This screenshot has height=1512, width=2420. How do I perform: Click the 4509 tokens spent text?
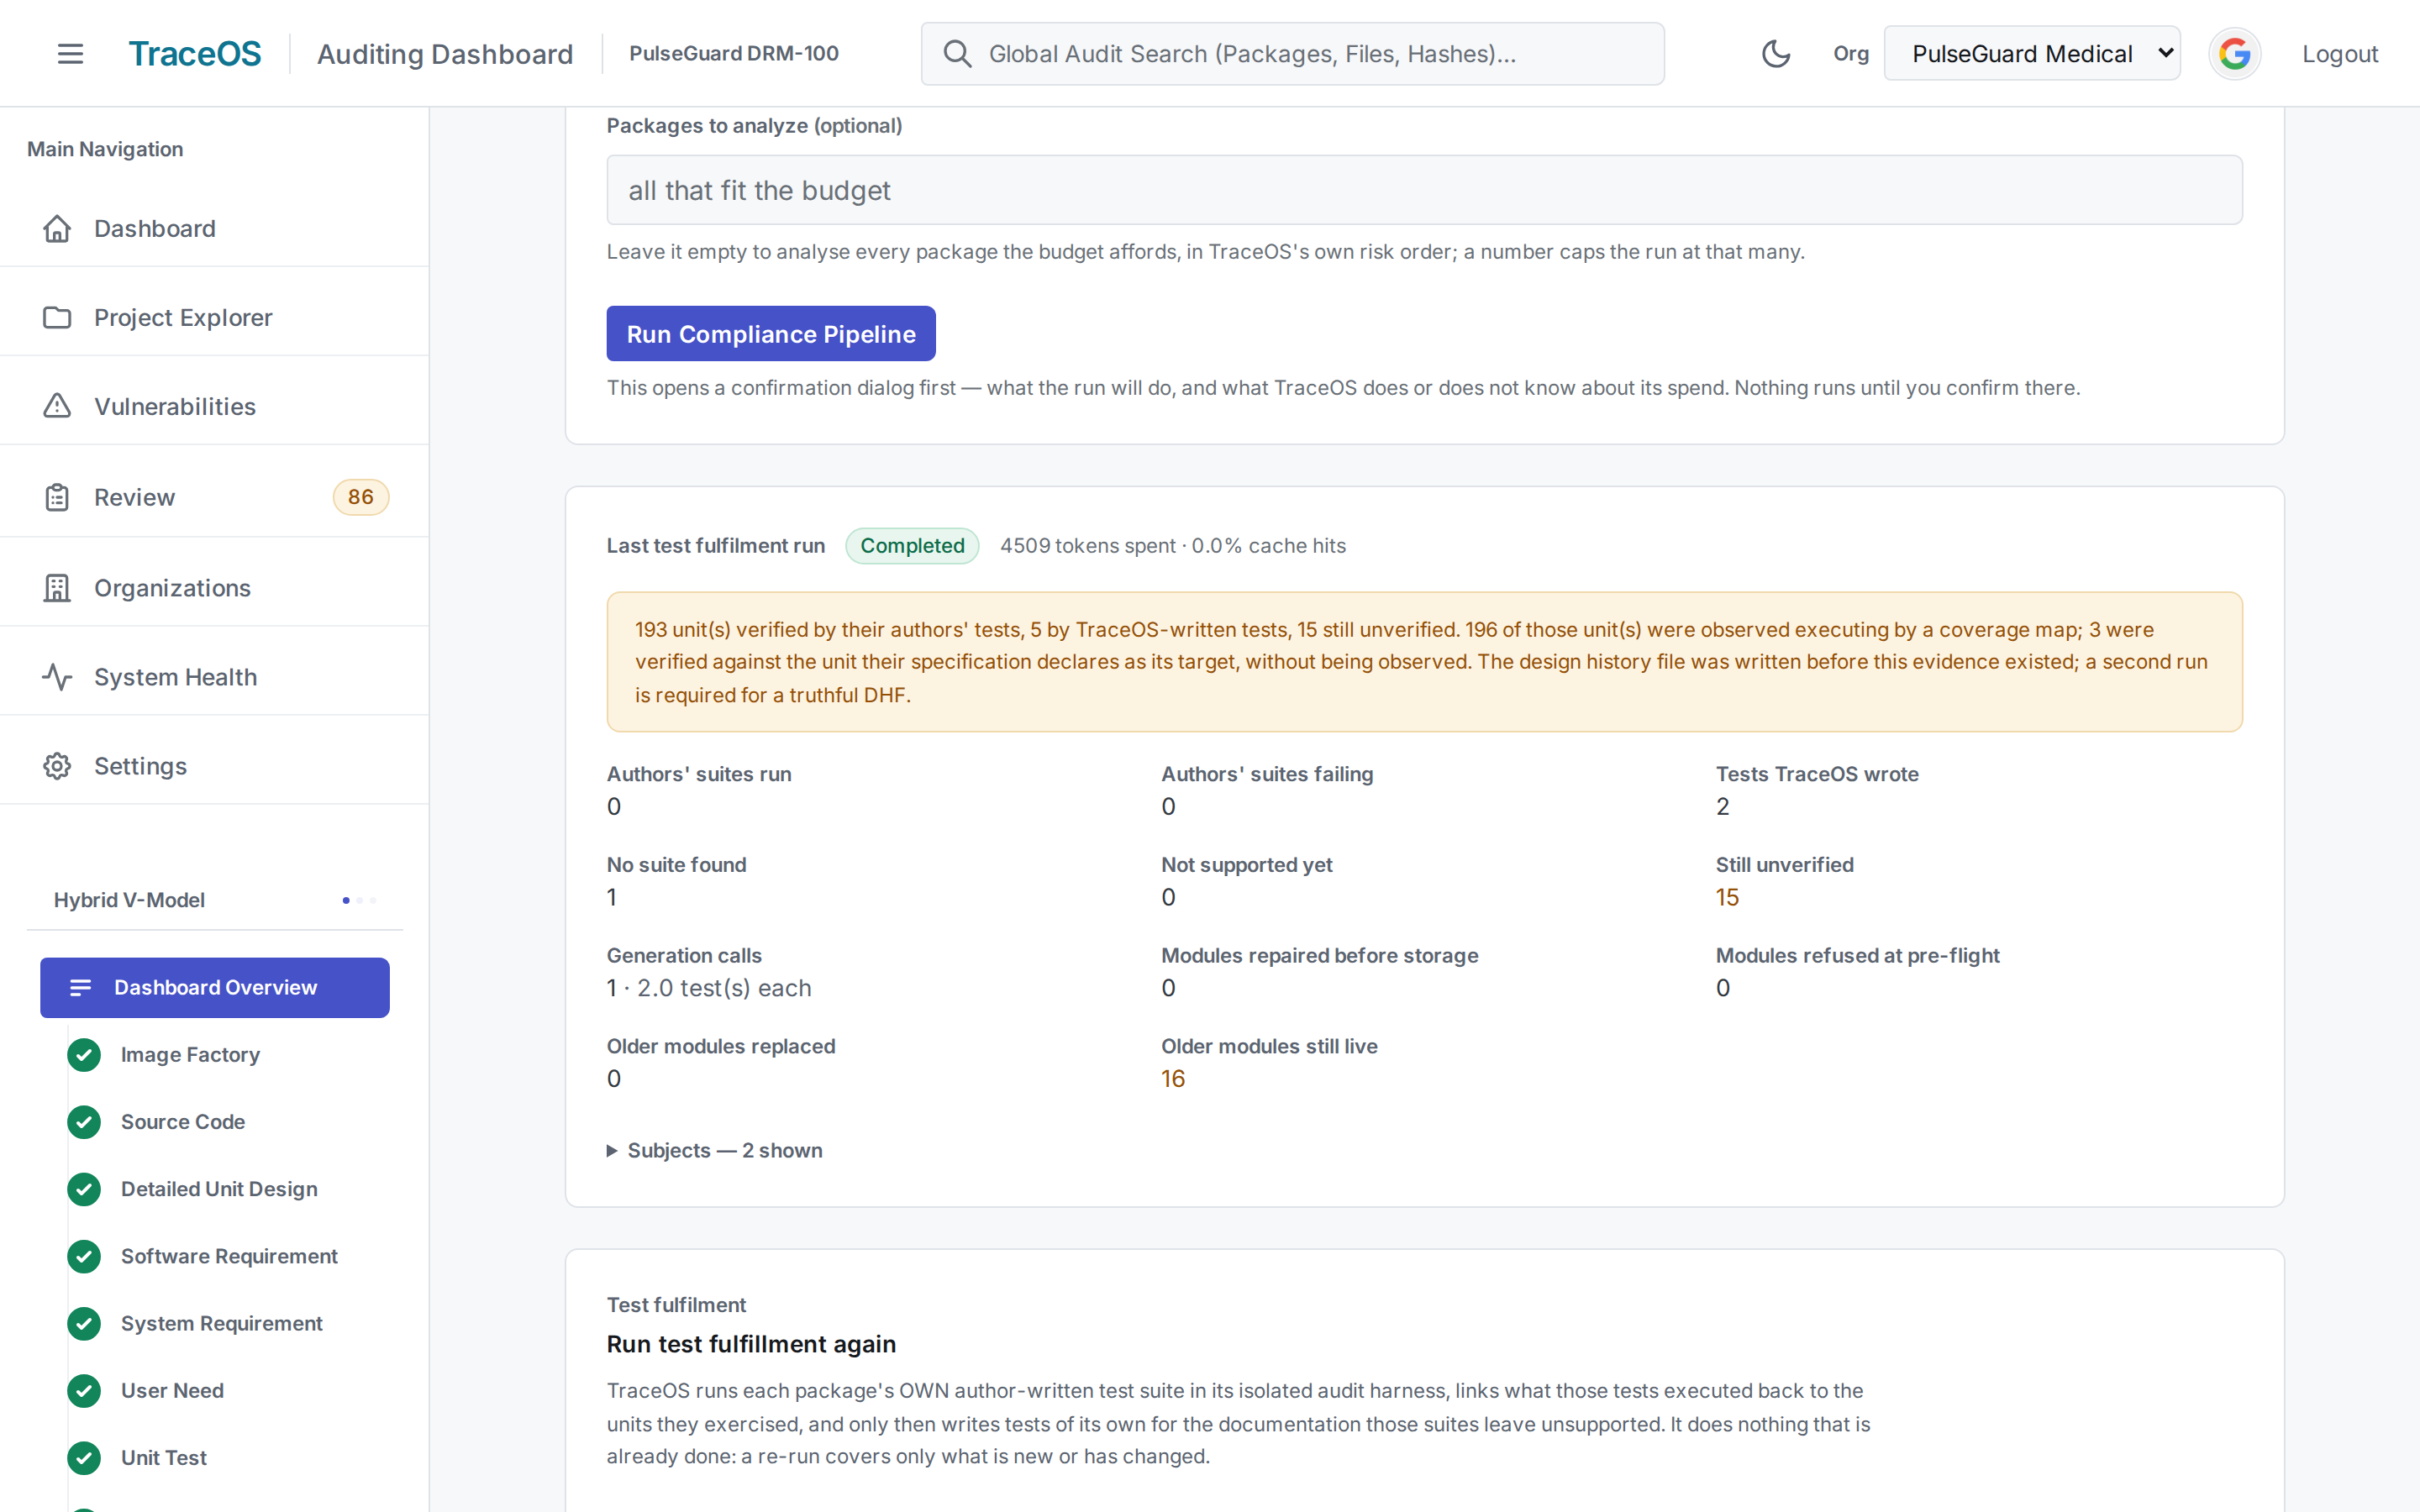point(1088,546)
